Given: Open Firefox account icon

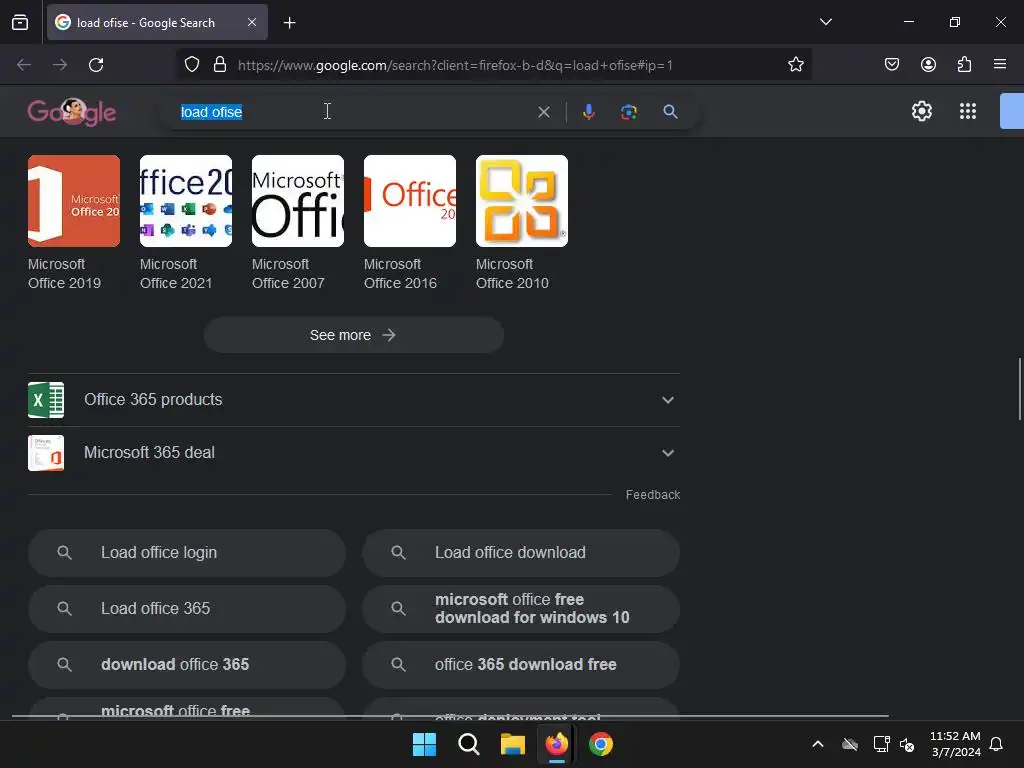Looking at the screenshot, I should [x=928, y=64].
